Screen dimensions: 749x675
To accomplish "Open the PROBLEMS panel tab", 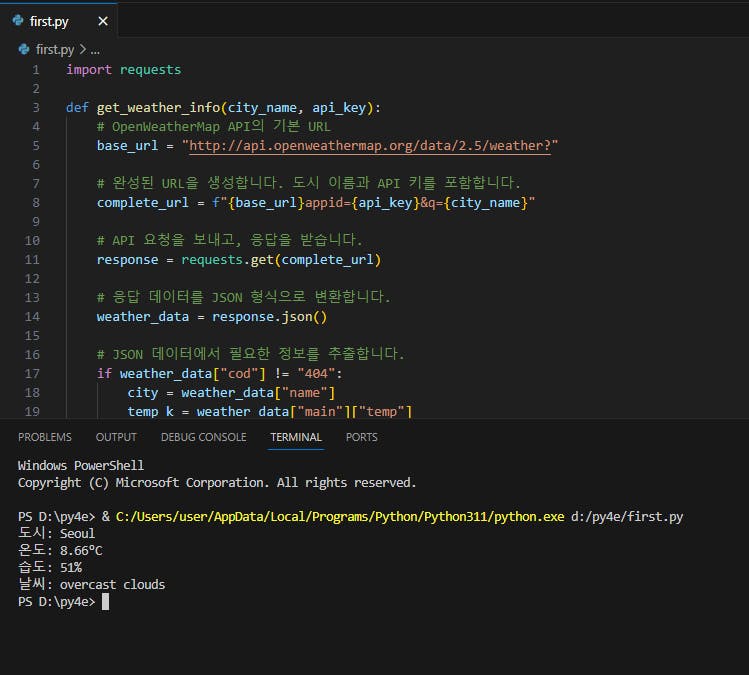I will coord(44,437).
